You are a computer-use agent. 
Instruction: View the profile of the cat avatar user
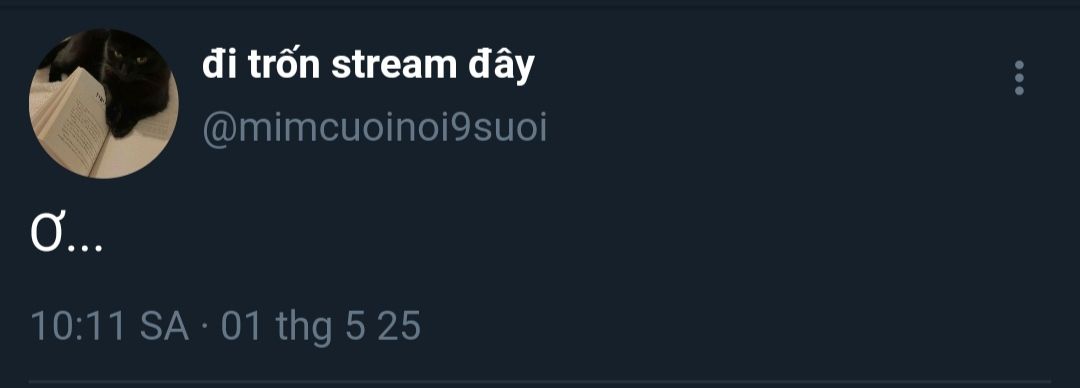pyautogui.click(x=103, y=103)
